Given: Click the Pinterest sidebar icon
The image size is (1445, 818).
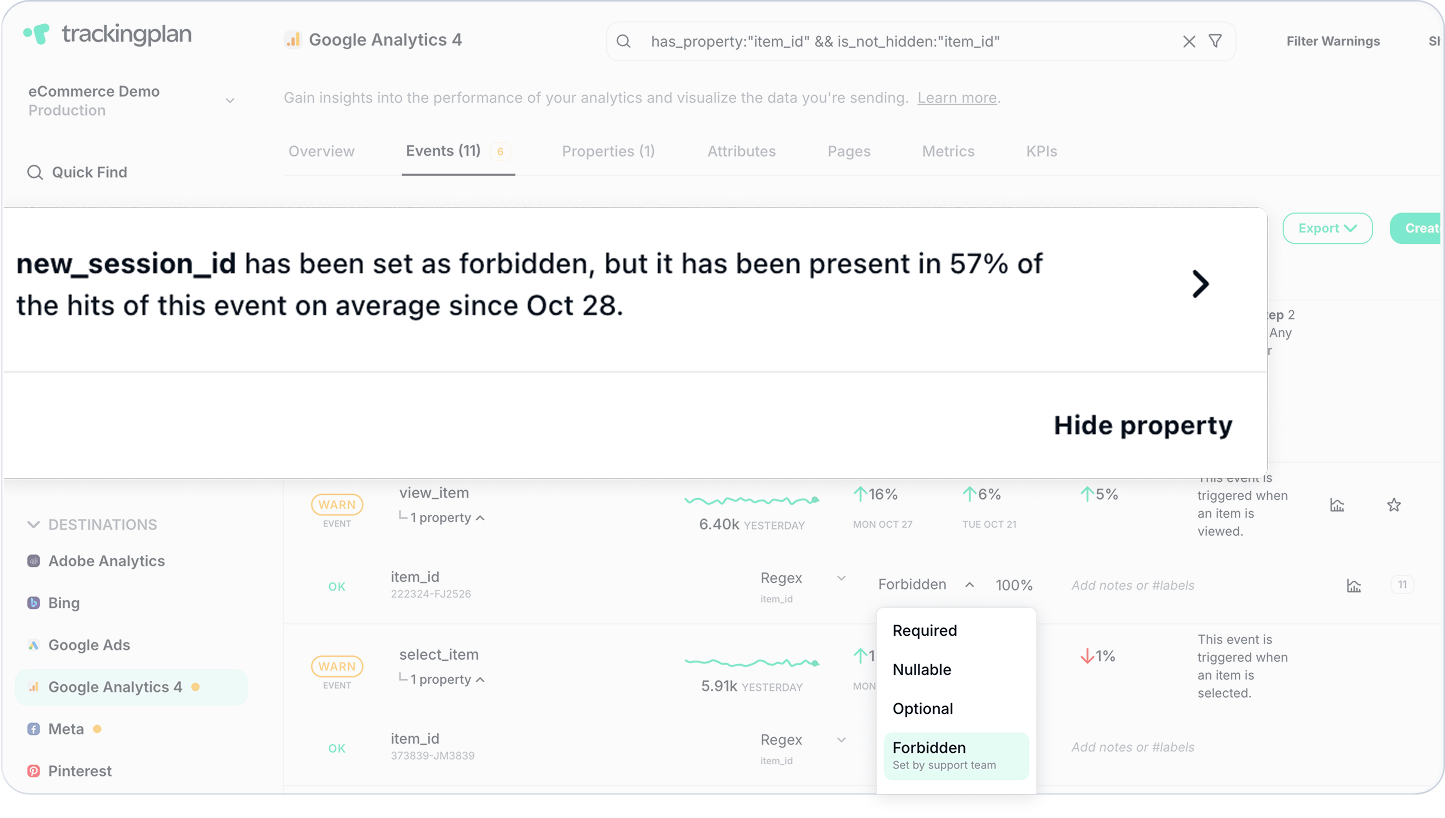Looking at the screenshot, I should click(33, 771).
